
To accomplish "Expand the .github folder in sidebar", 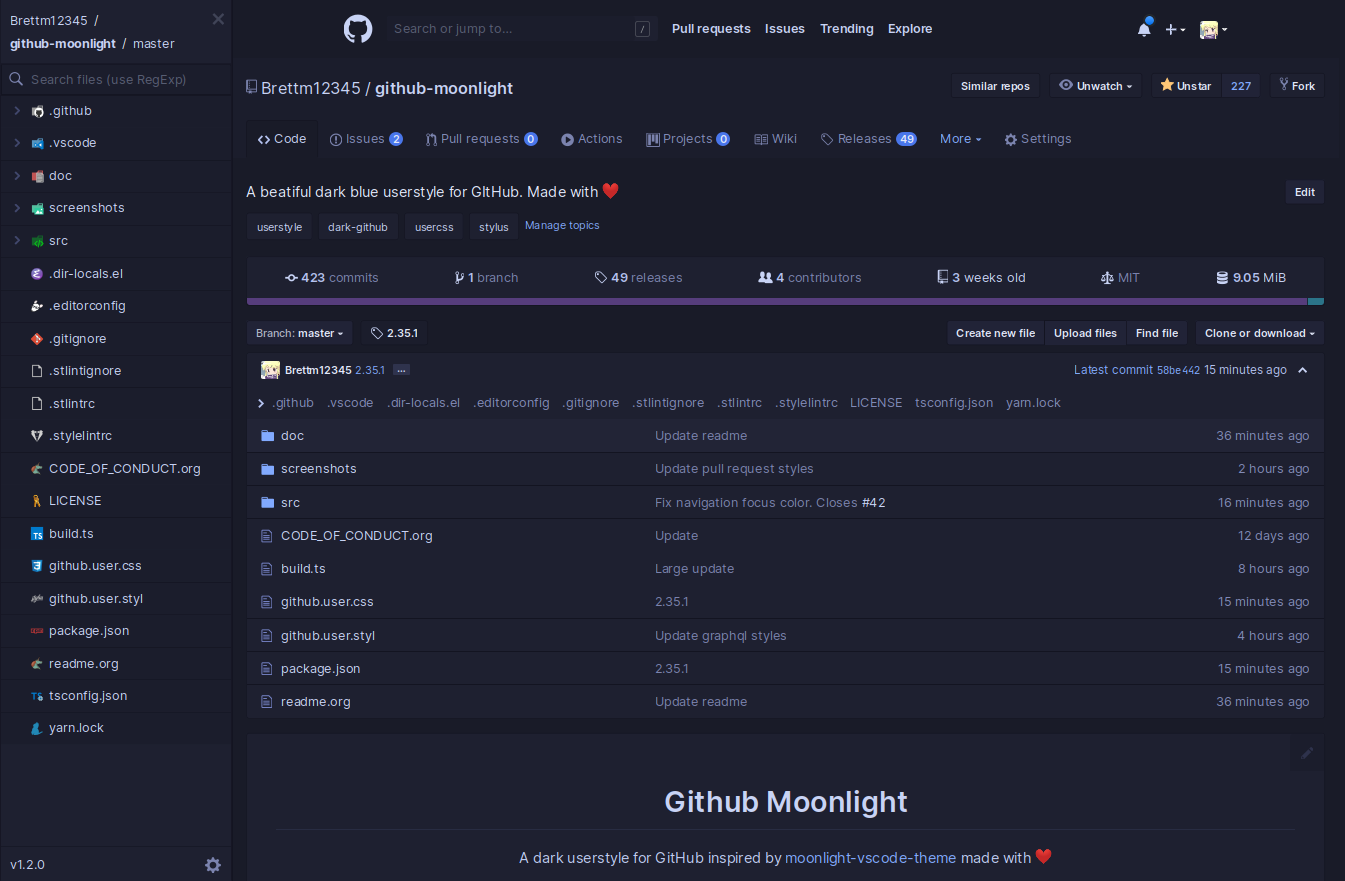I will [17, 111].
